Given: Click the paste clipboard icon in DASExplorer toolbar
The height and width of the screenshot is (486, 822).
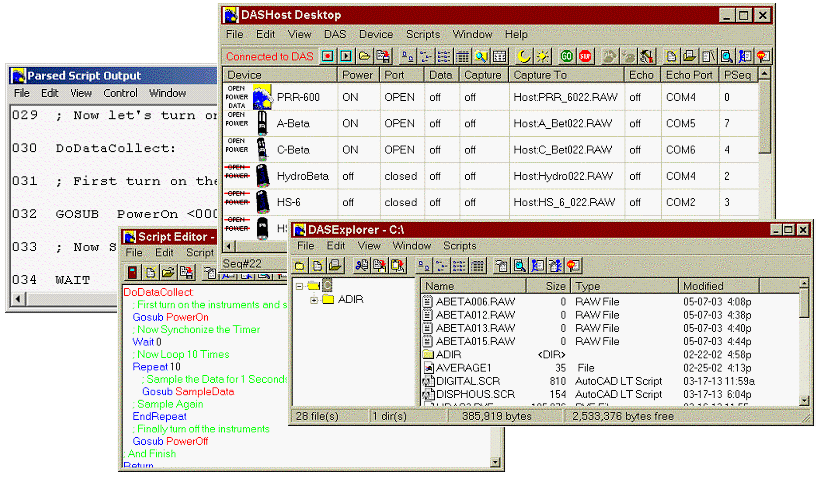Looking at the screenshot, I should click(x=397, y=265).
